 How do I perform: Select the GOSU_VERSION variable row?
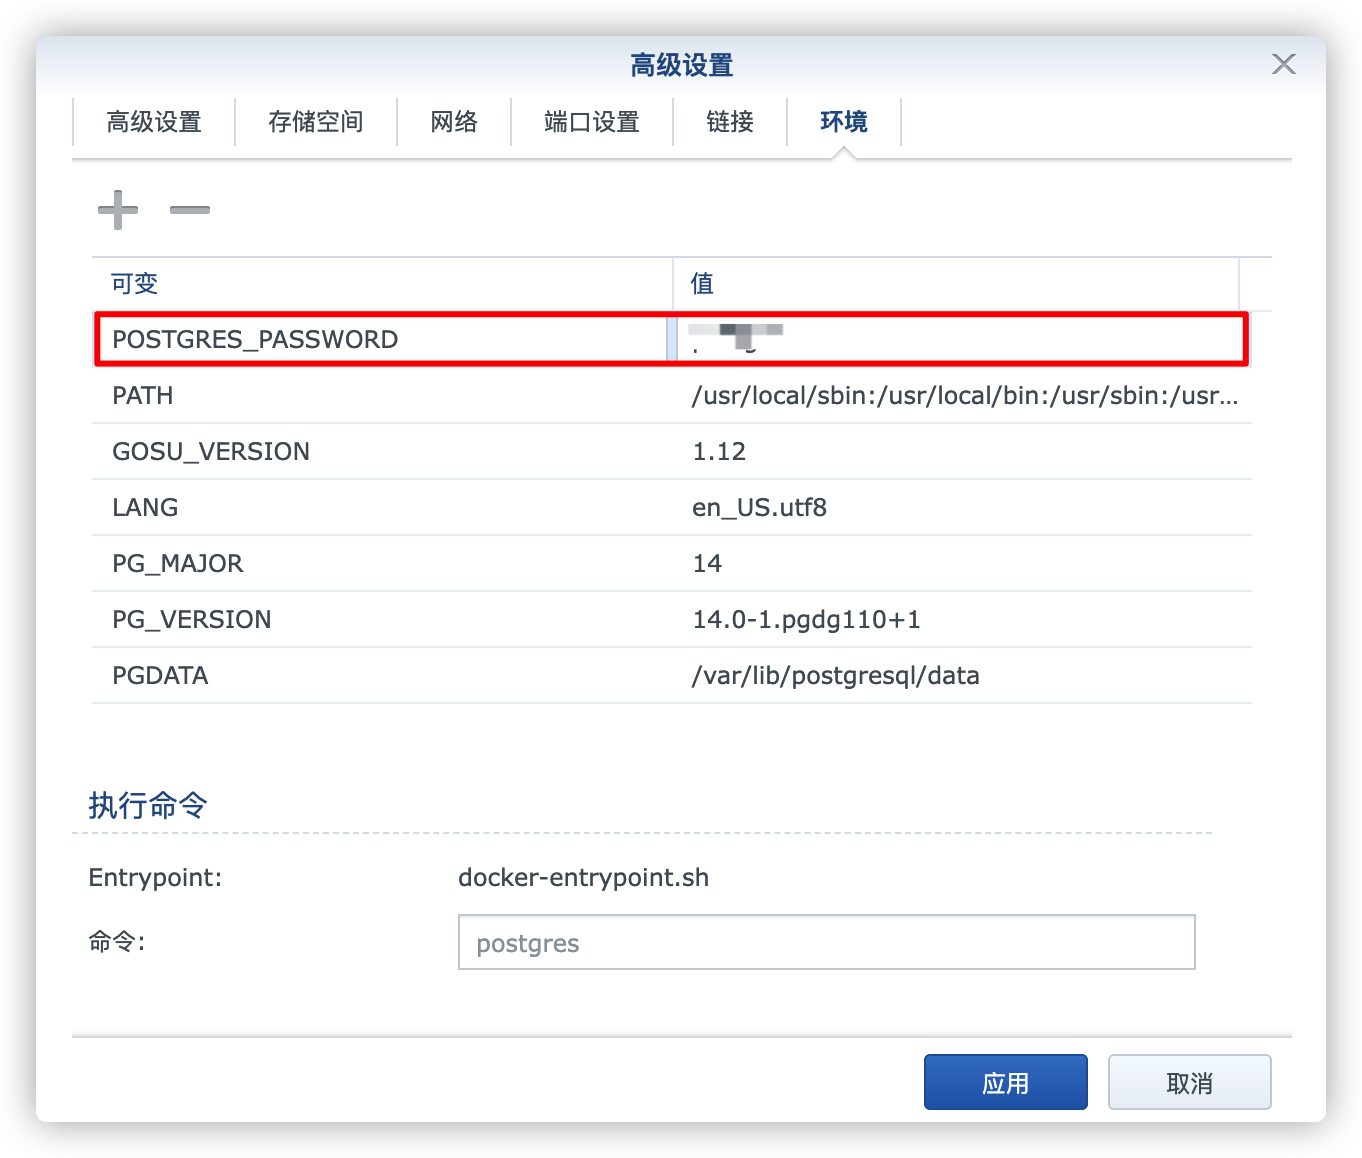(672, 452)
